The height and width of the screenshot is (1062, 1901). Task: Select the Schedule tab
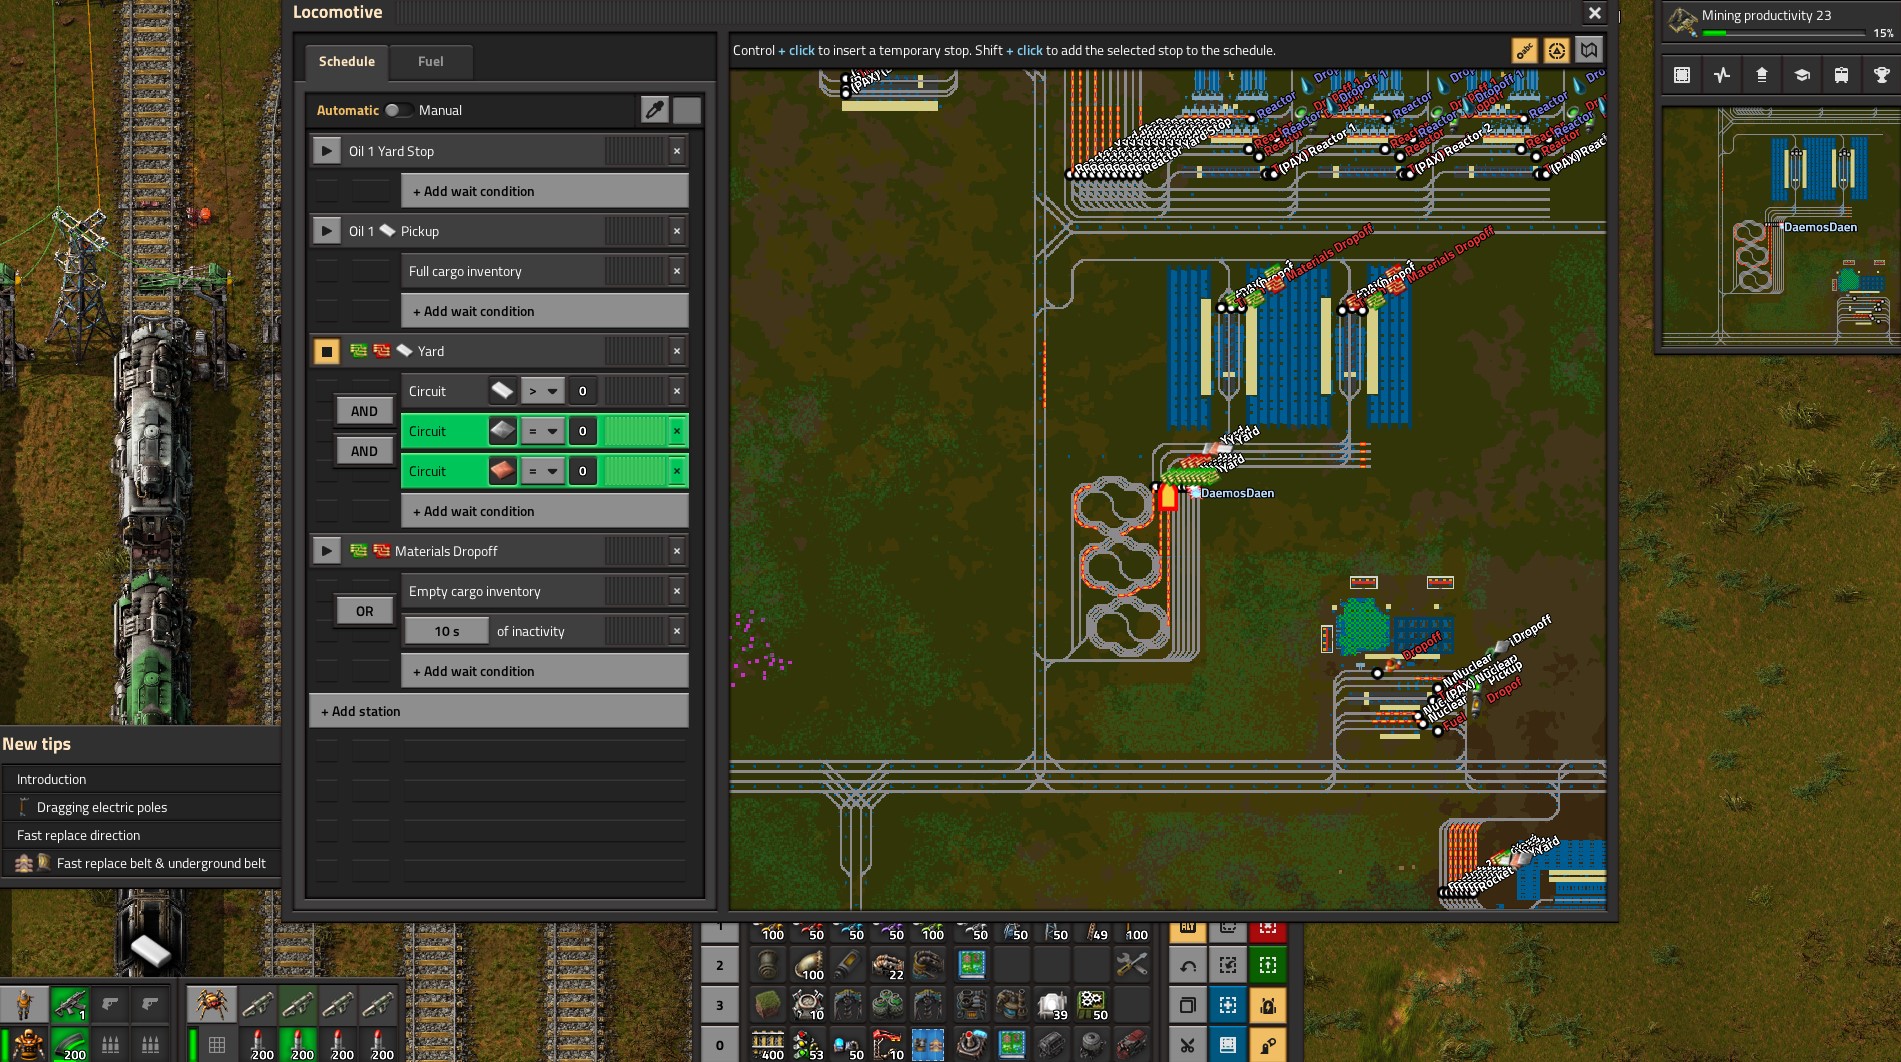coord(347,61)
